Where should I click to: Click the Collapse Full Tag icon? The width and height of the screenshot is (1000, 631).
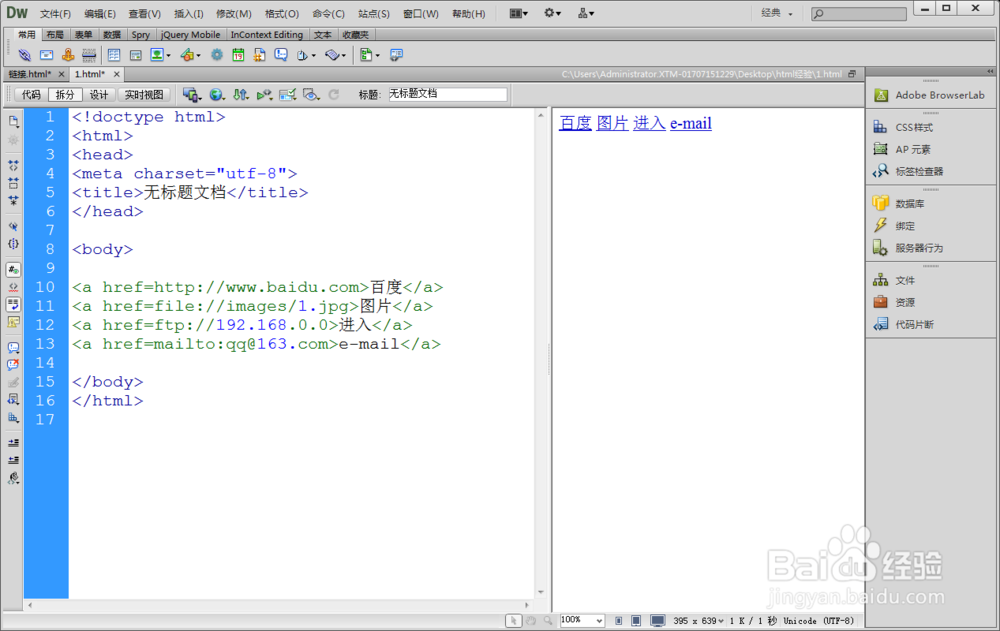(x=13, y=165)
